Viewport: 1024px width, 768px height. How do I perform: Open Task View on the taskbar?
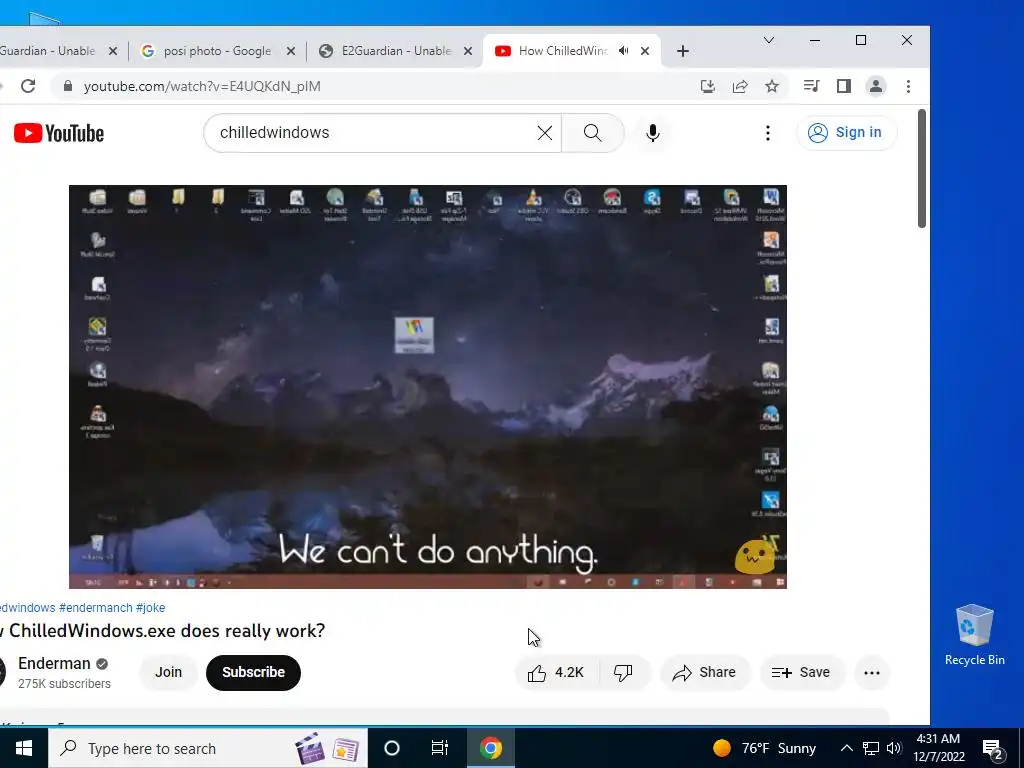point(440,748)
